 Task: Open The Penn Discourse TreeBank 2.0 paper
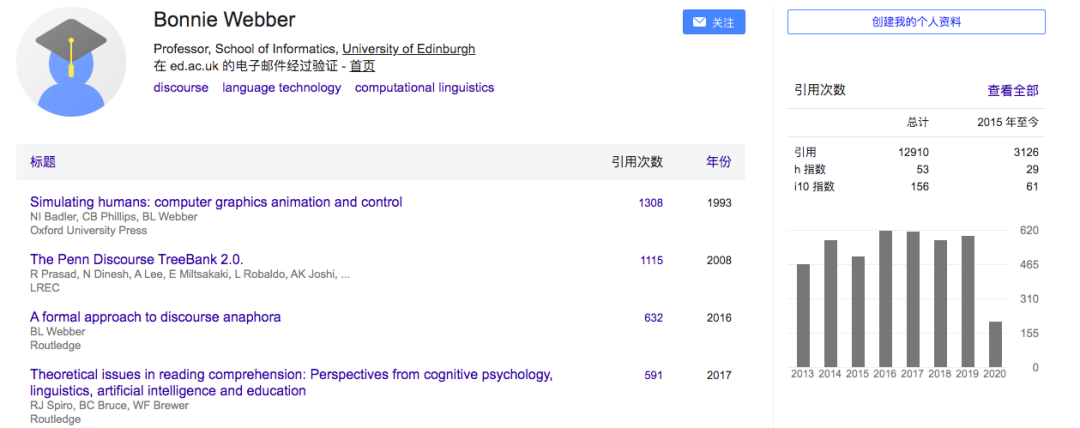136,260
